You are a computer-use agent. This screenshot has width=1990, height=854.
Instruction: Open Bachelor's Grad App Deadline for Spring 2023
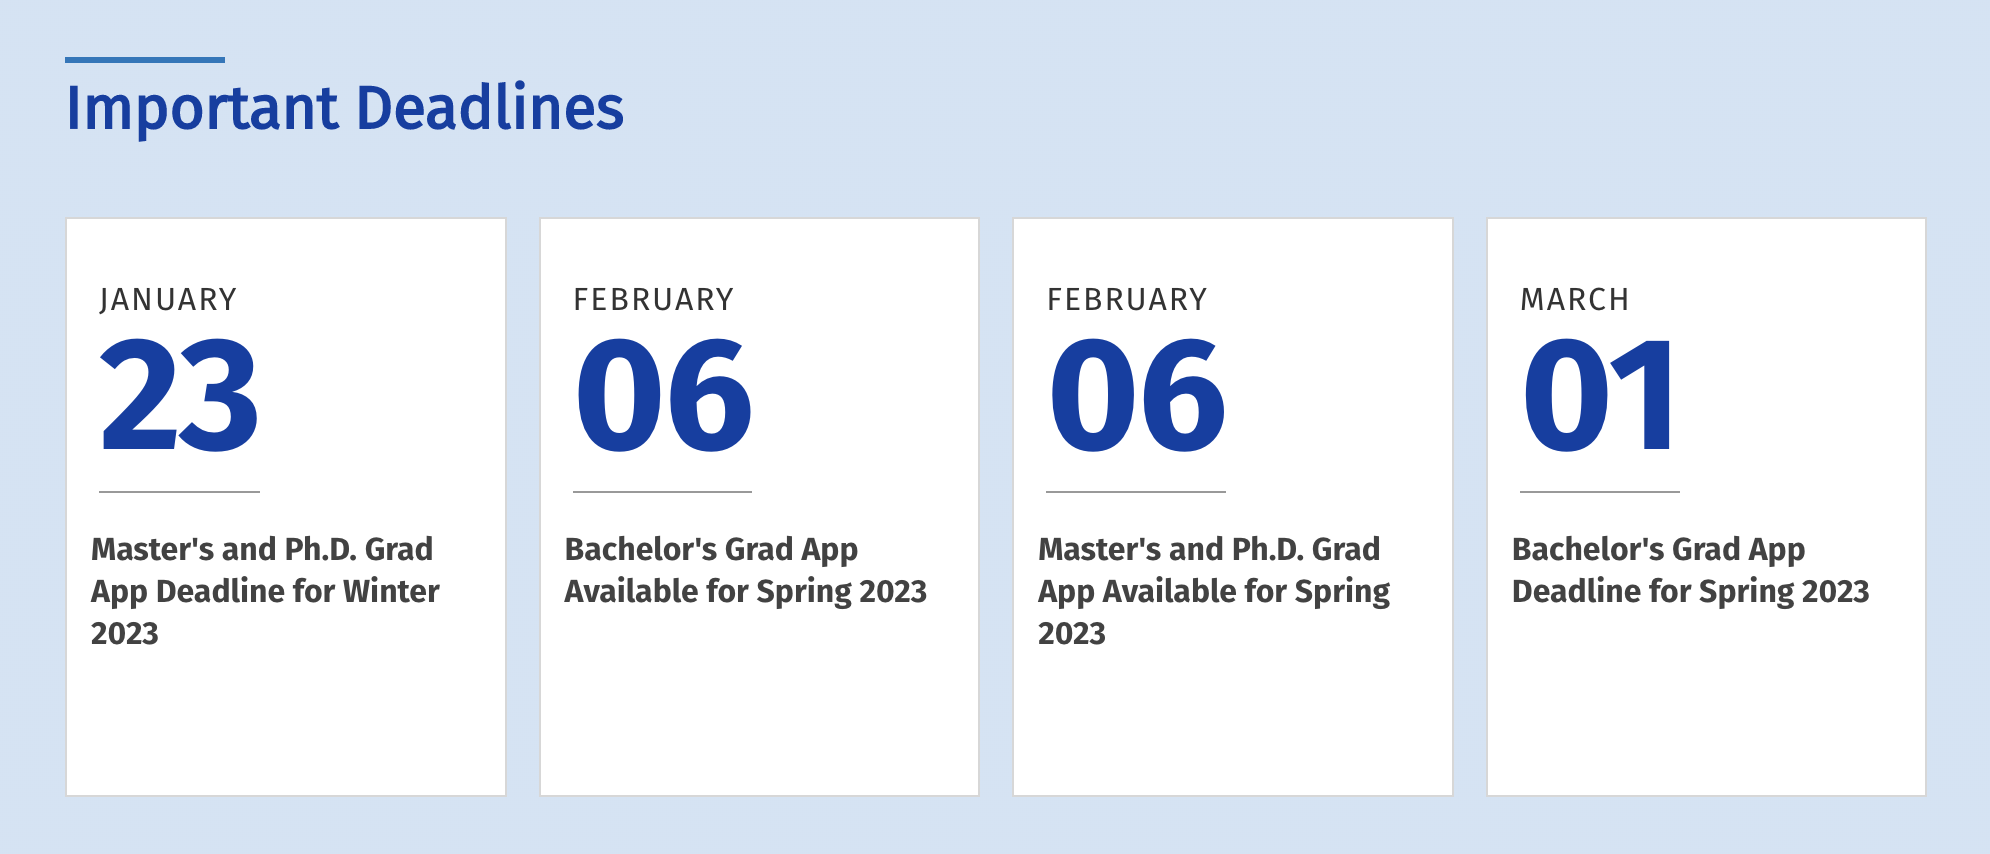point(1690,570)
